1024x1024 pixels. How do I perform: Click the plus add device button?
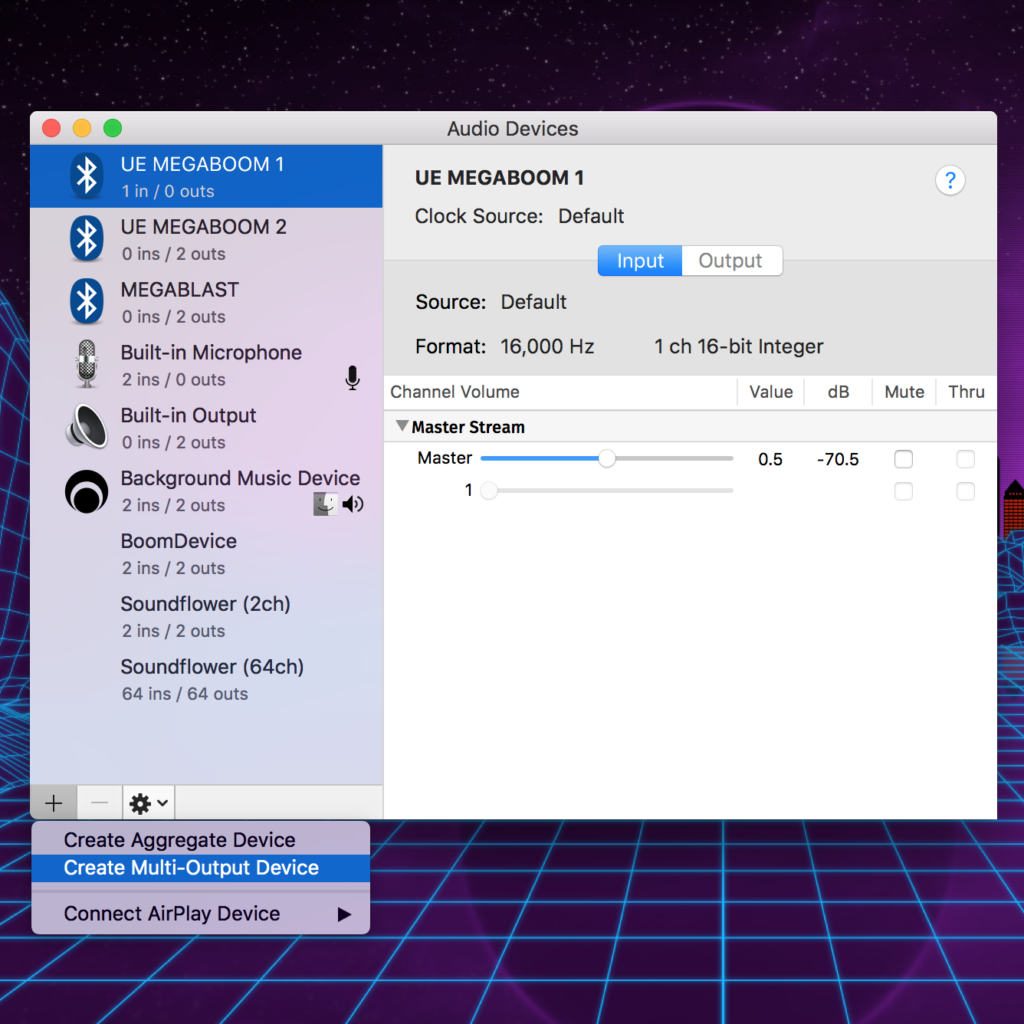tap(54, 803)
